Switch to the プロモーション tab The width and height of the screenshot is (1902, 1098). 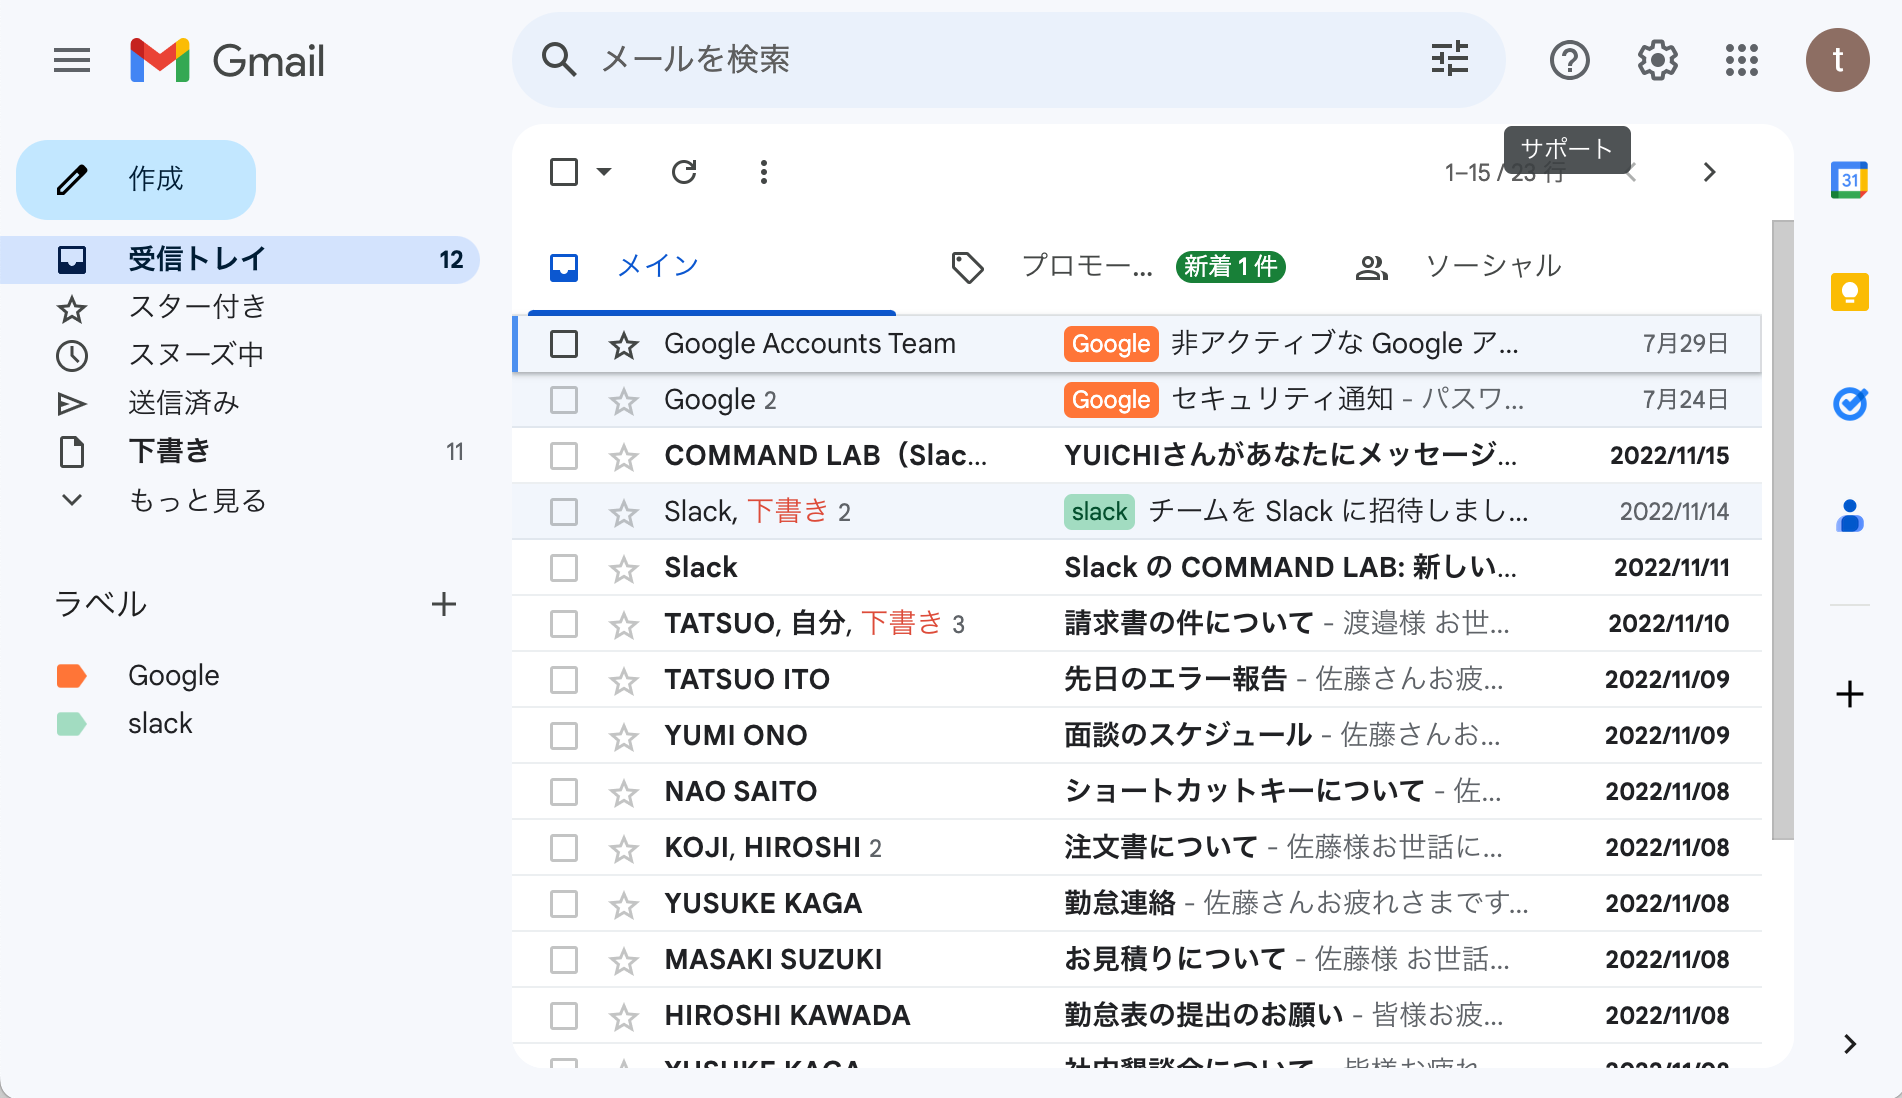1118,266
